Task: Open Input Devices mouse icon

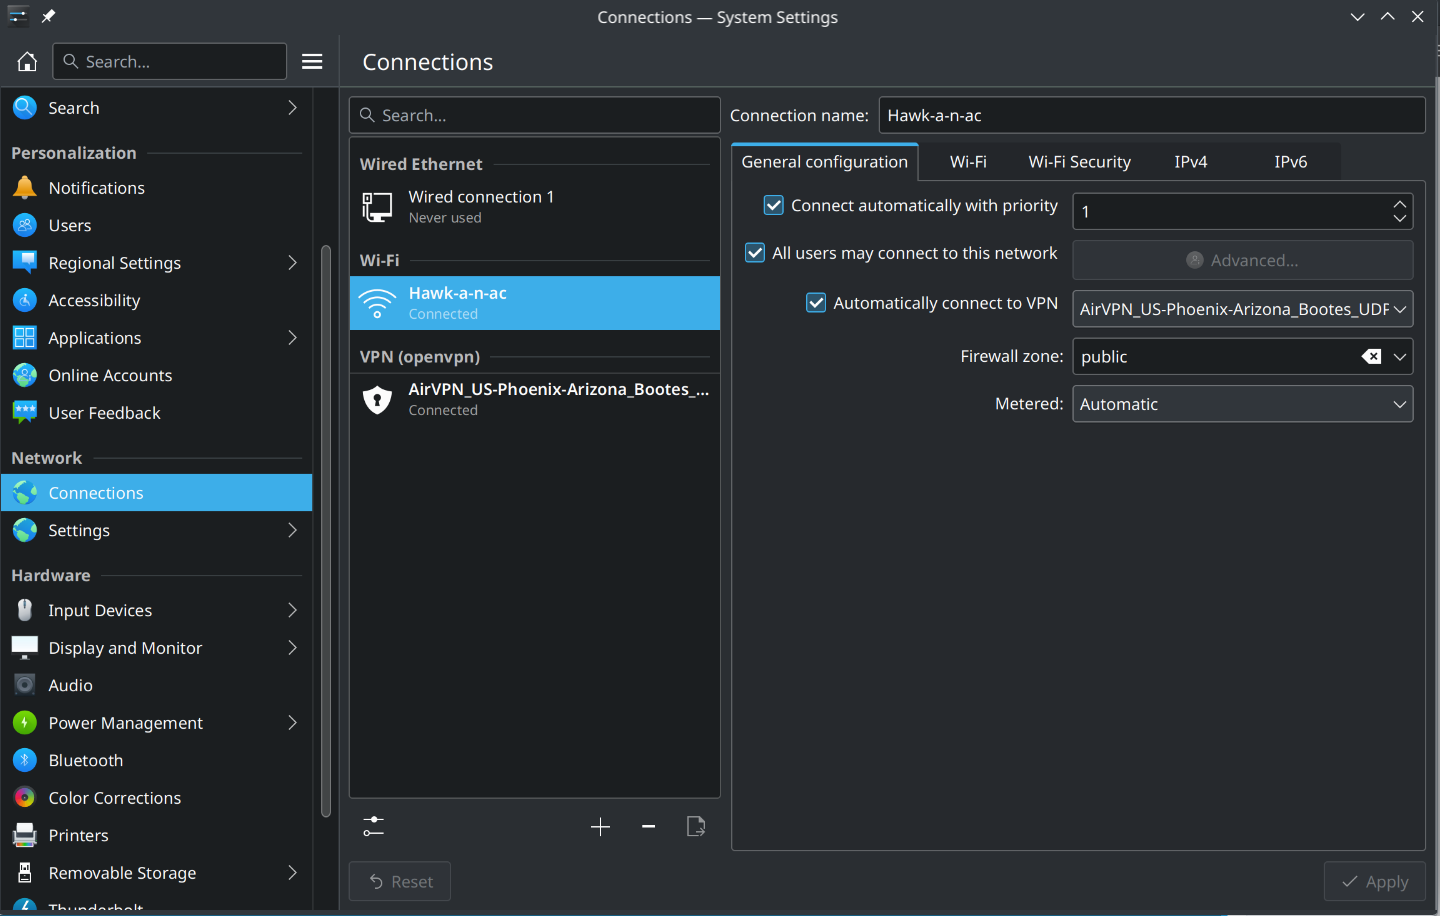Action: coord(25,610)
